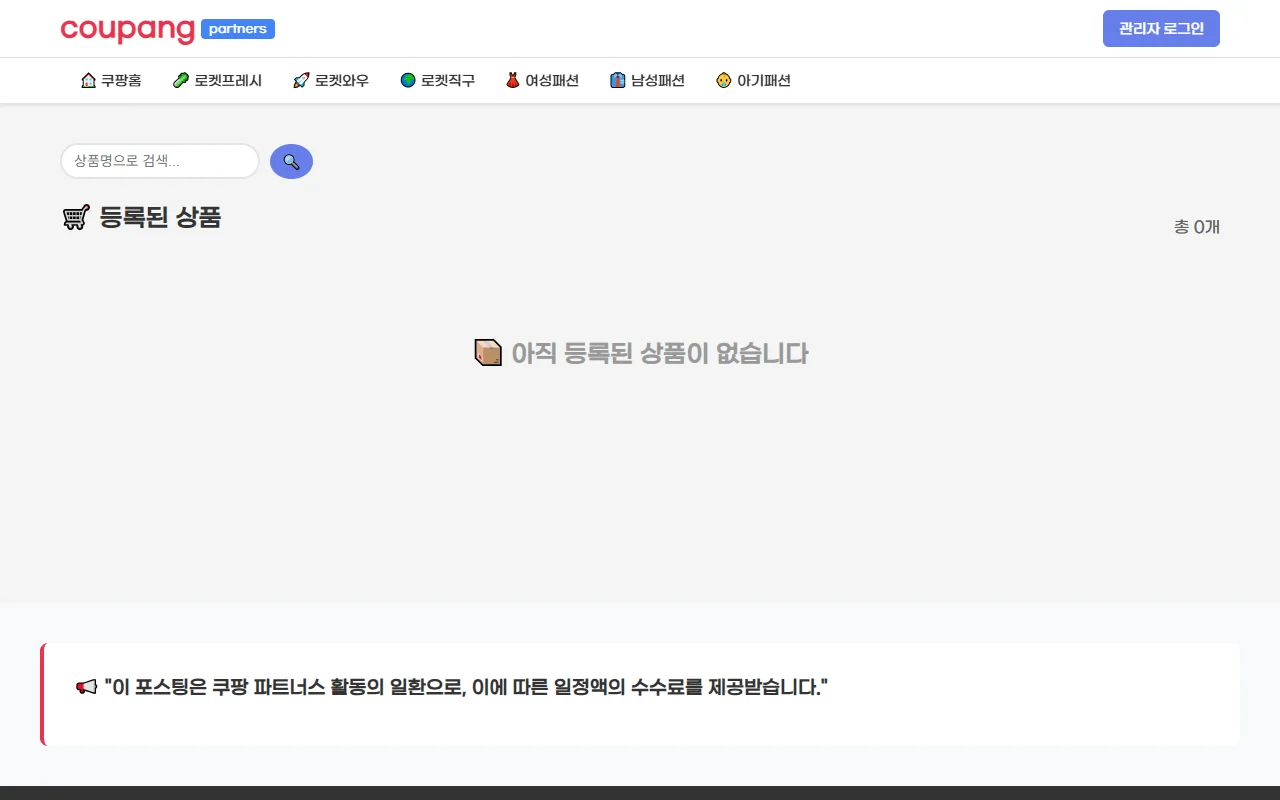Click the magnifying glass search button

click(291, 161)
